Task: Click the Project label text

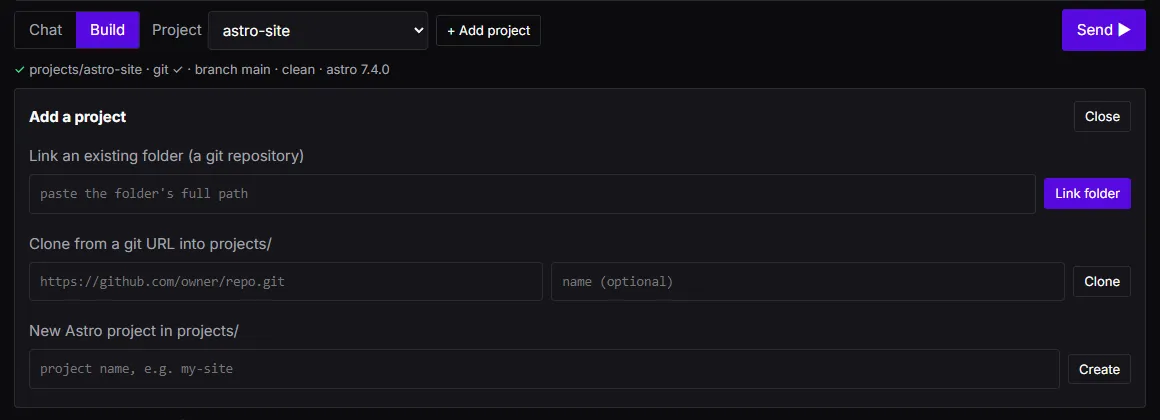Action: (177, 30)
